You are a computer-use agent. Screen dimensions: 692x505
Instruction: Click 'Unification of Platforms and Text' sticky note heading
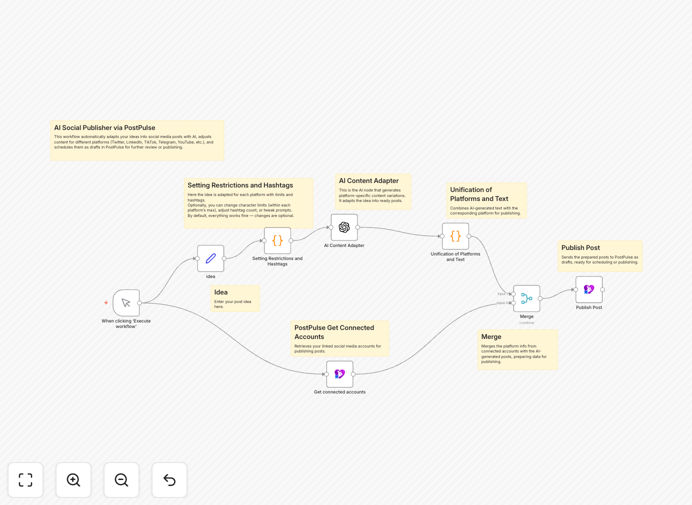(479, 194)
